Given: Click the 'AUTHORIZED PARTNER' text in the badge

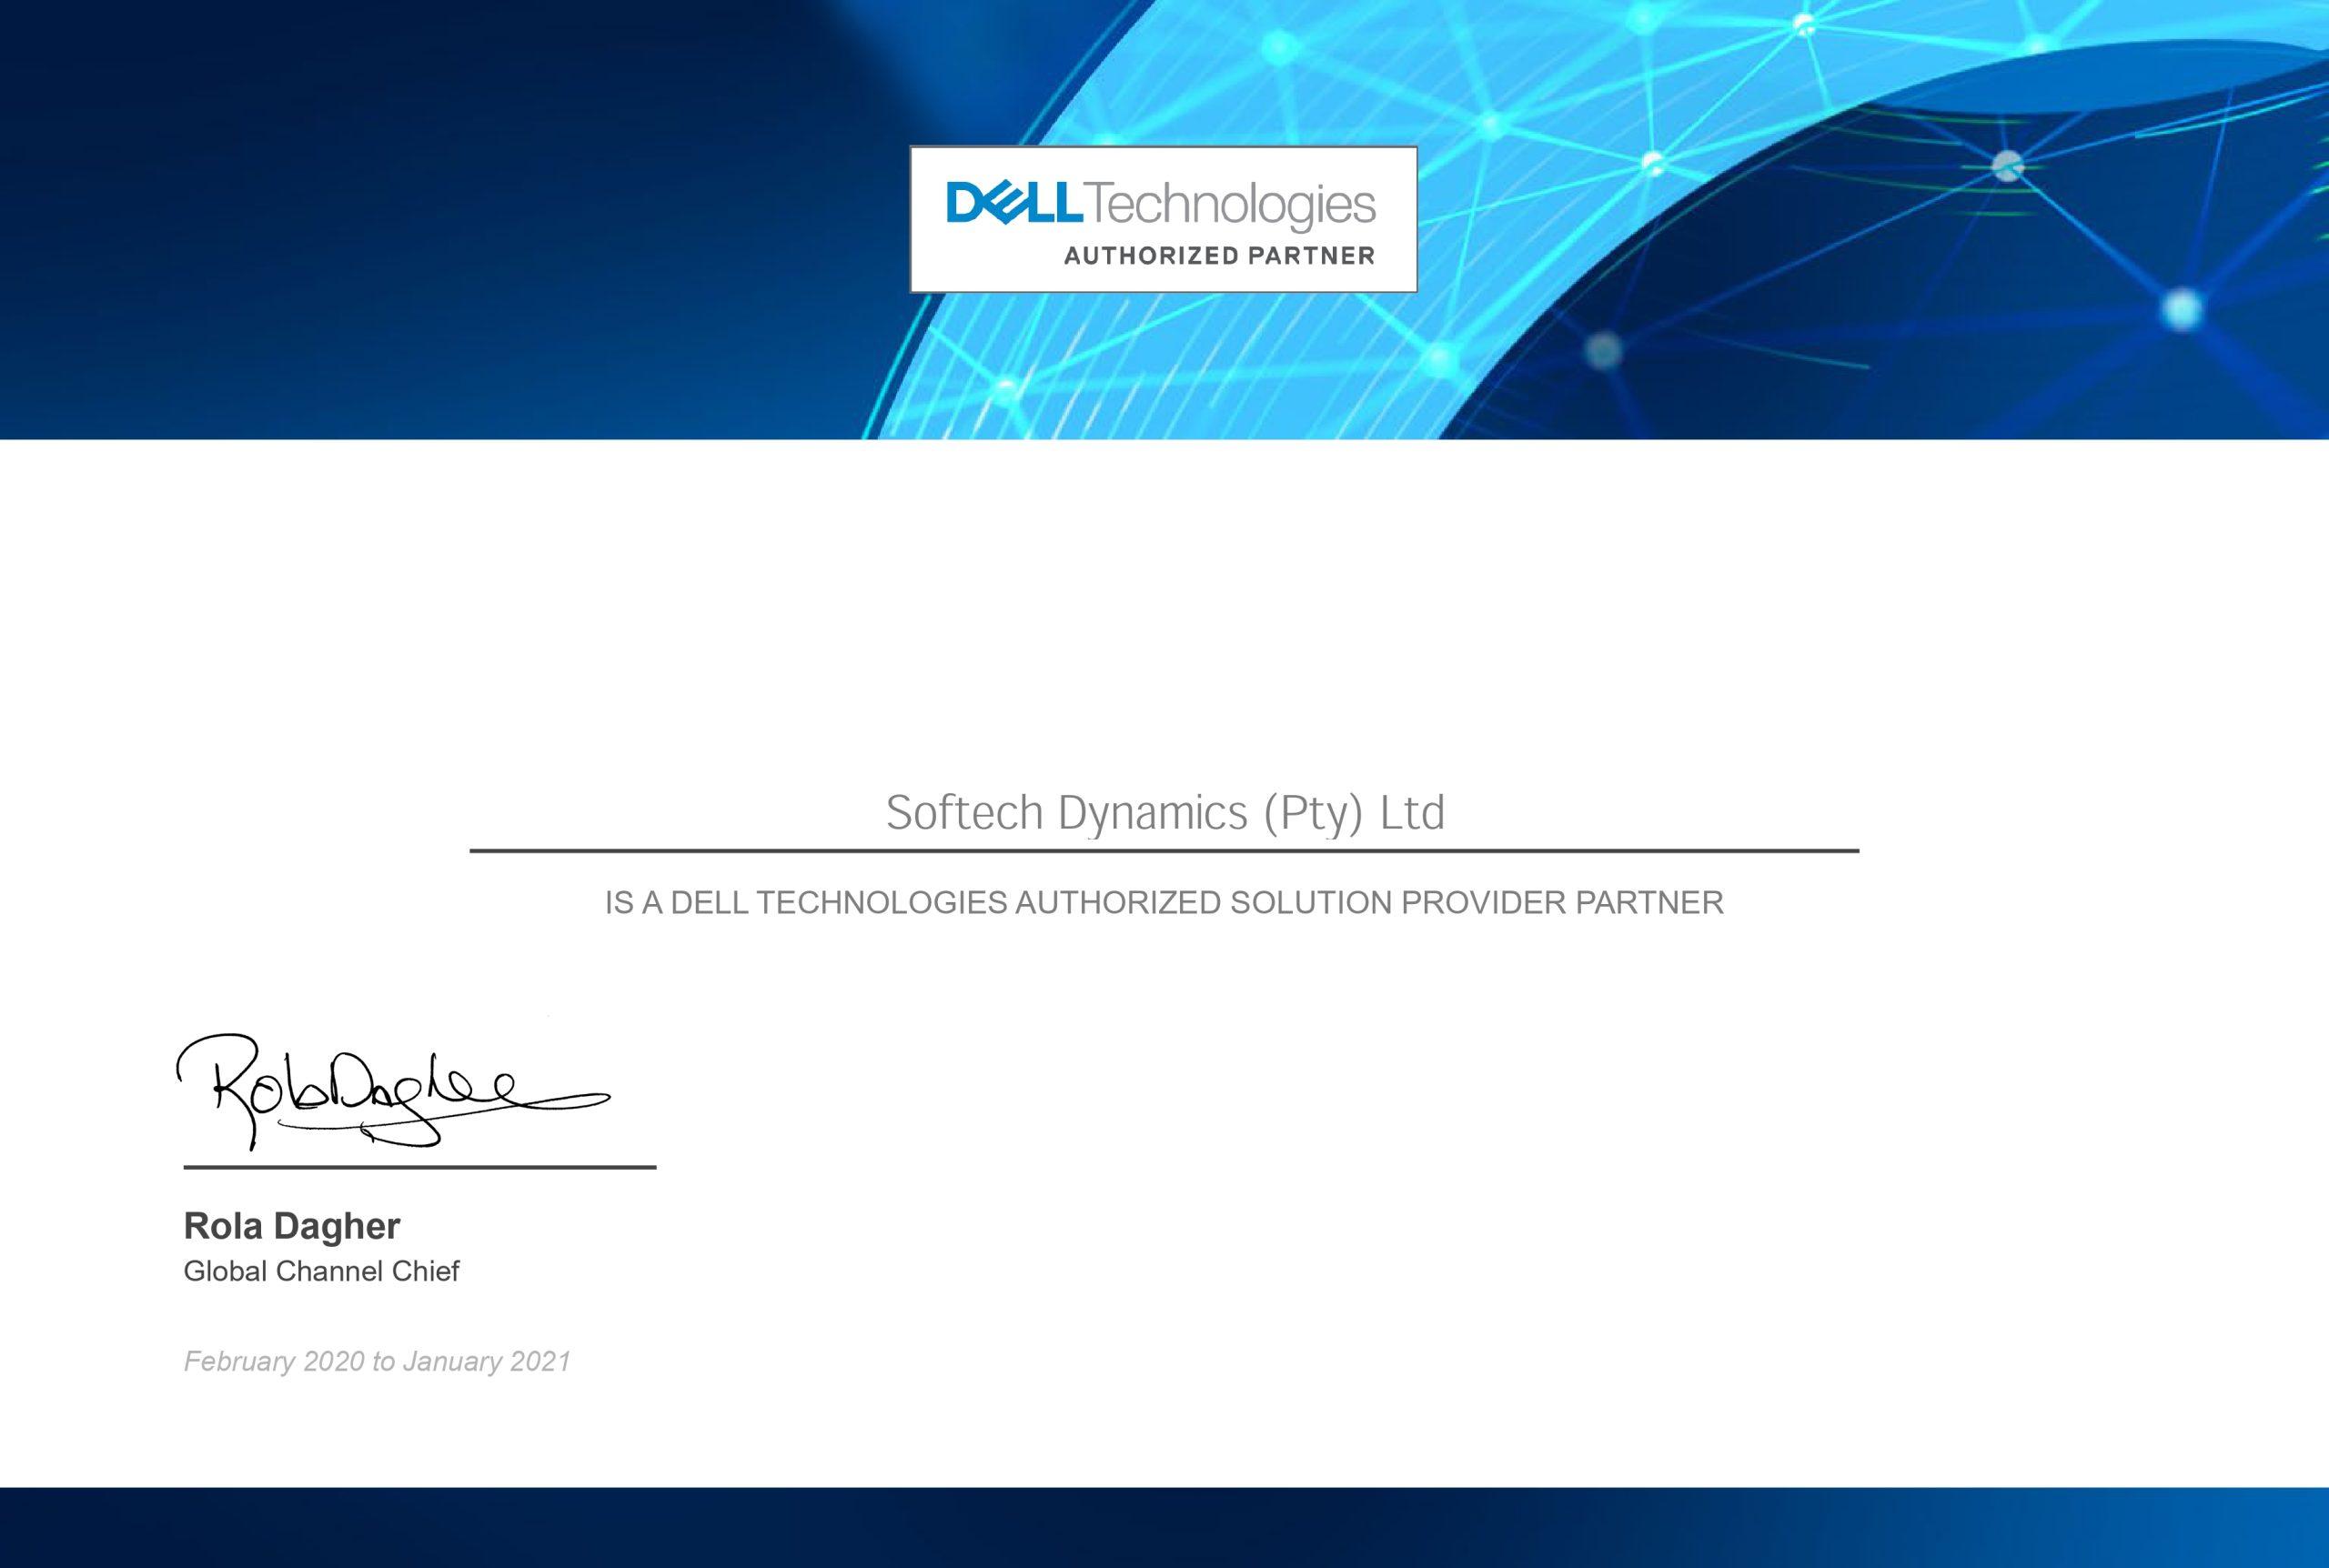Looking at the screenshot, I should 1219,256.
